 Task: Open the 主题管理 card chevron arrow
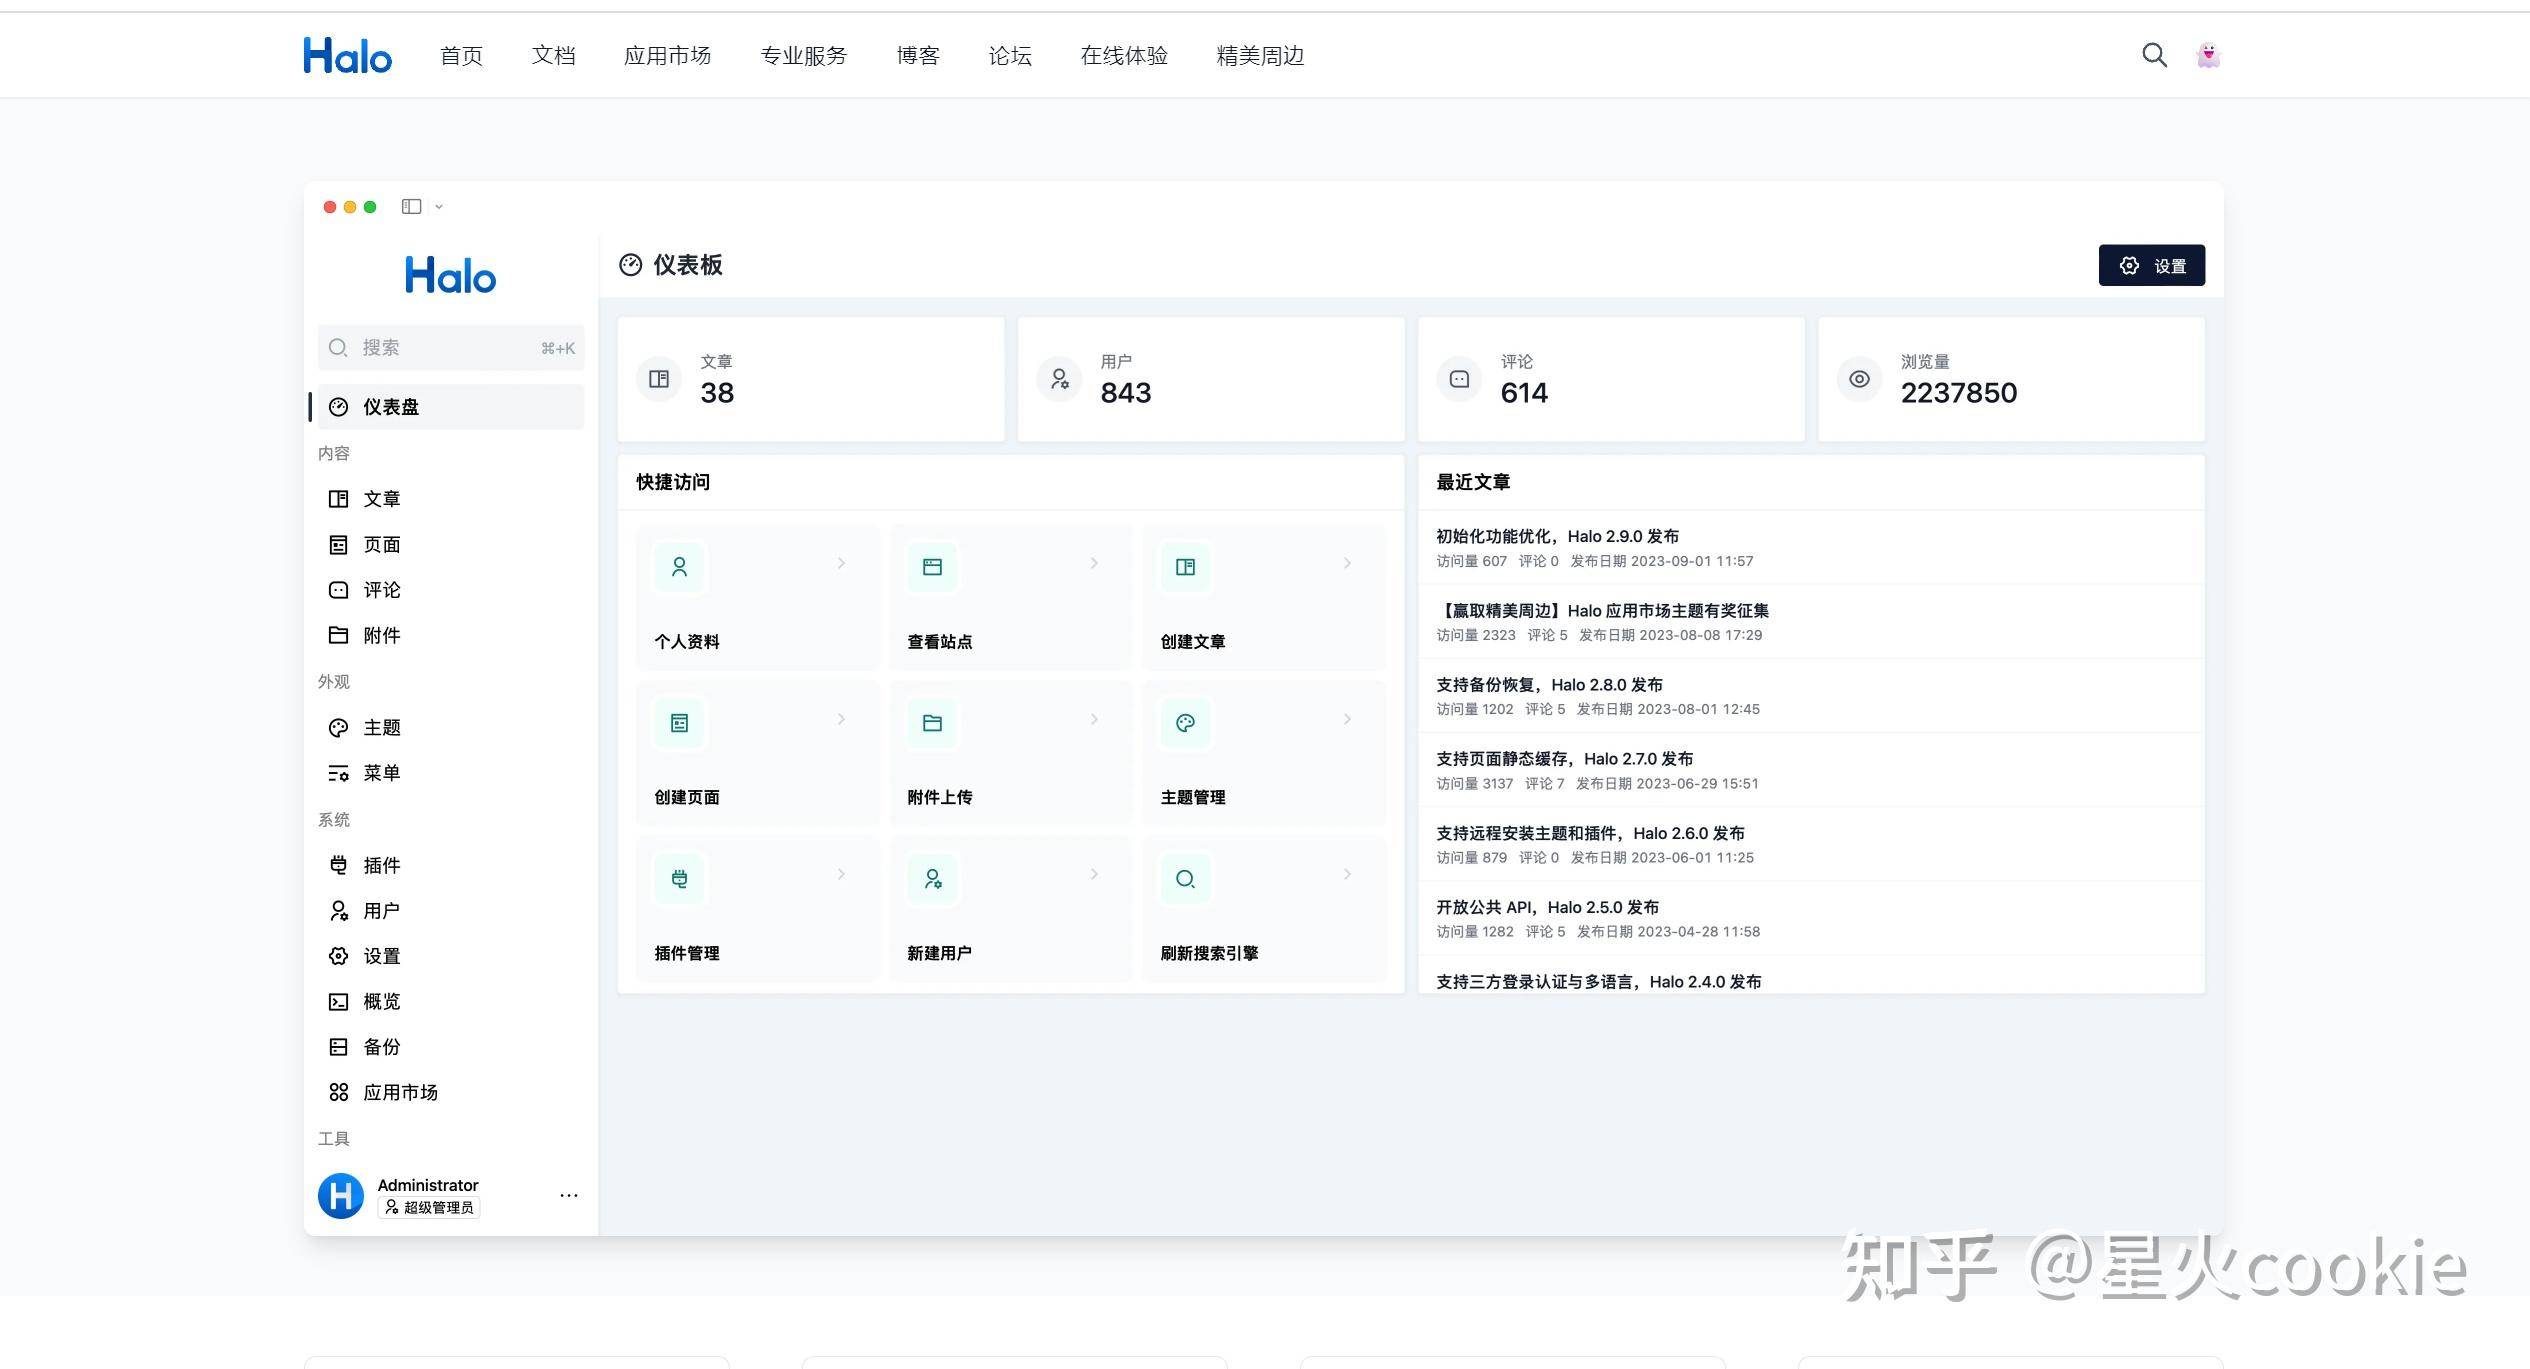coord(1347,719)
